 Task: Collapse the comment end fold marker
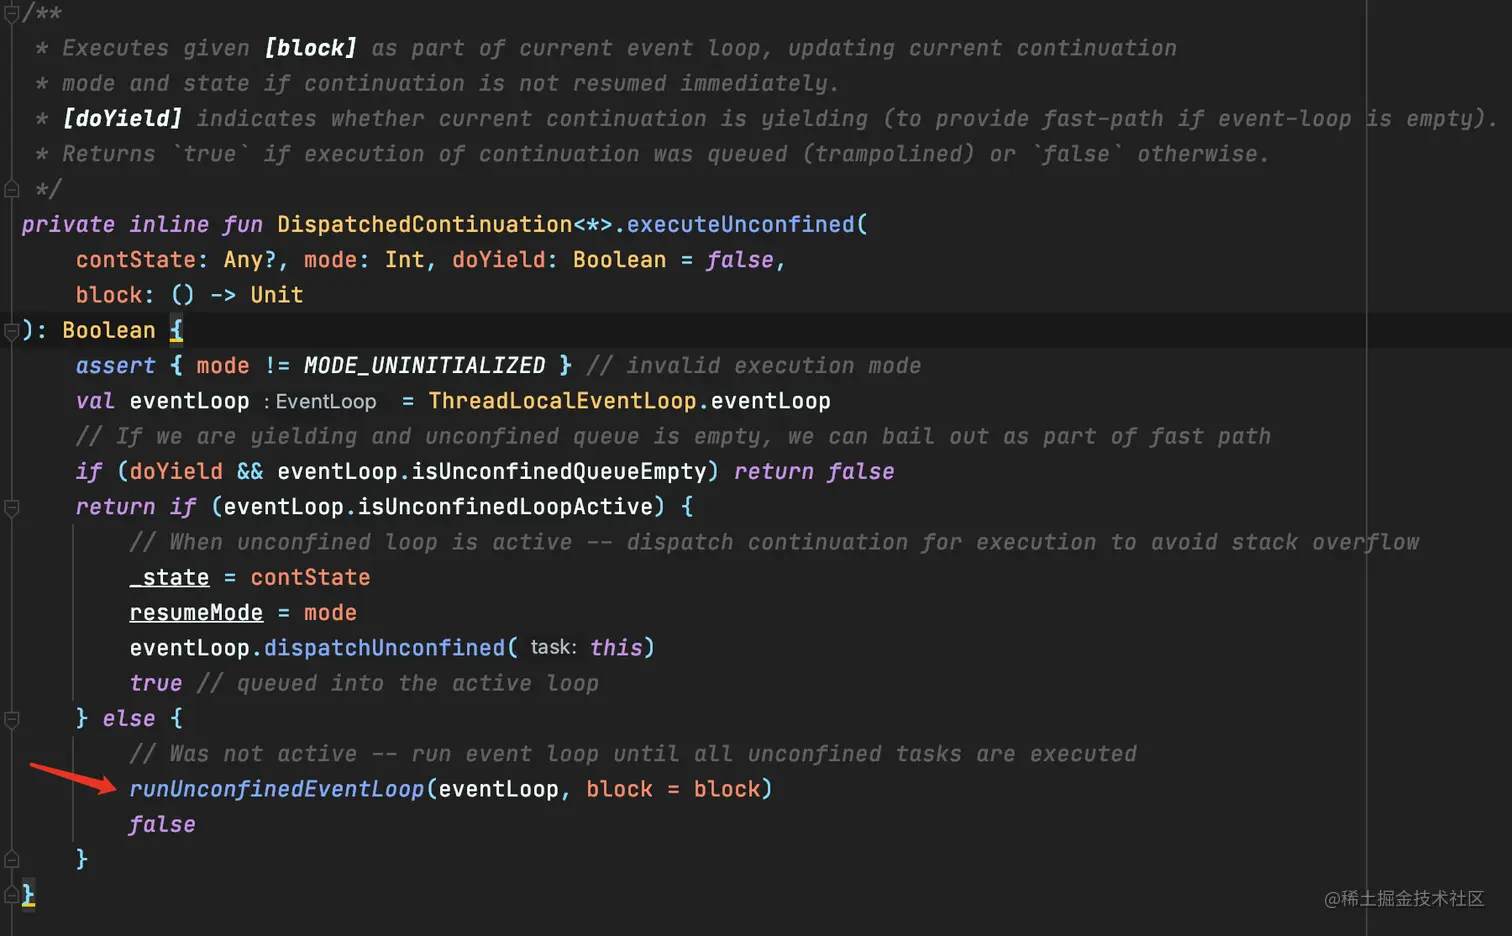[x=12, y=188]
